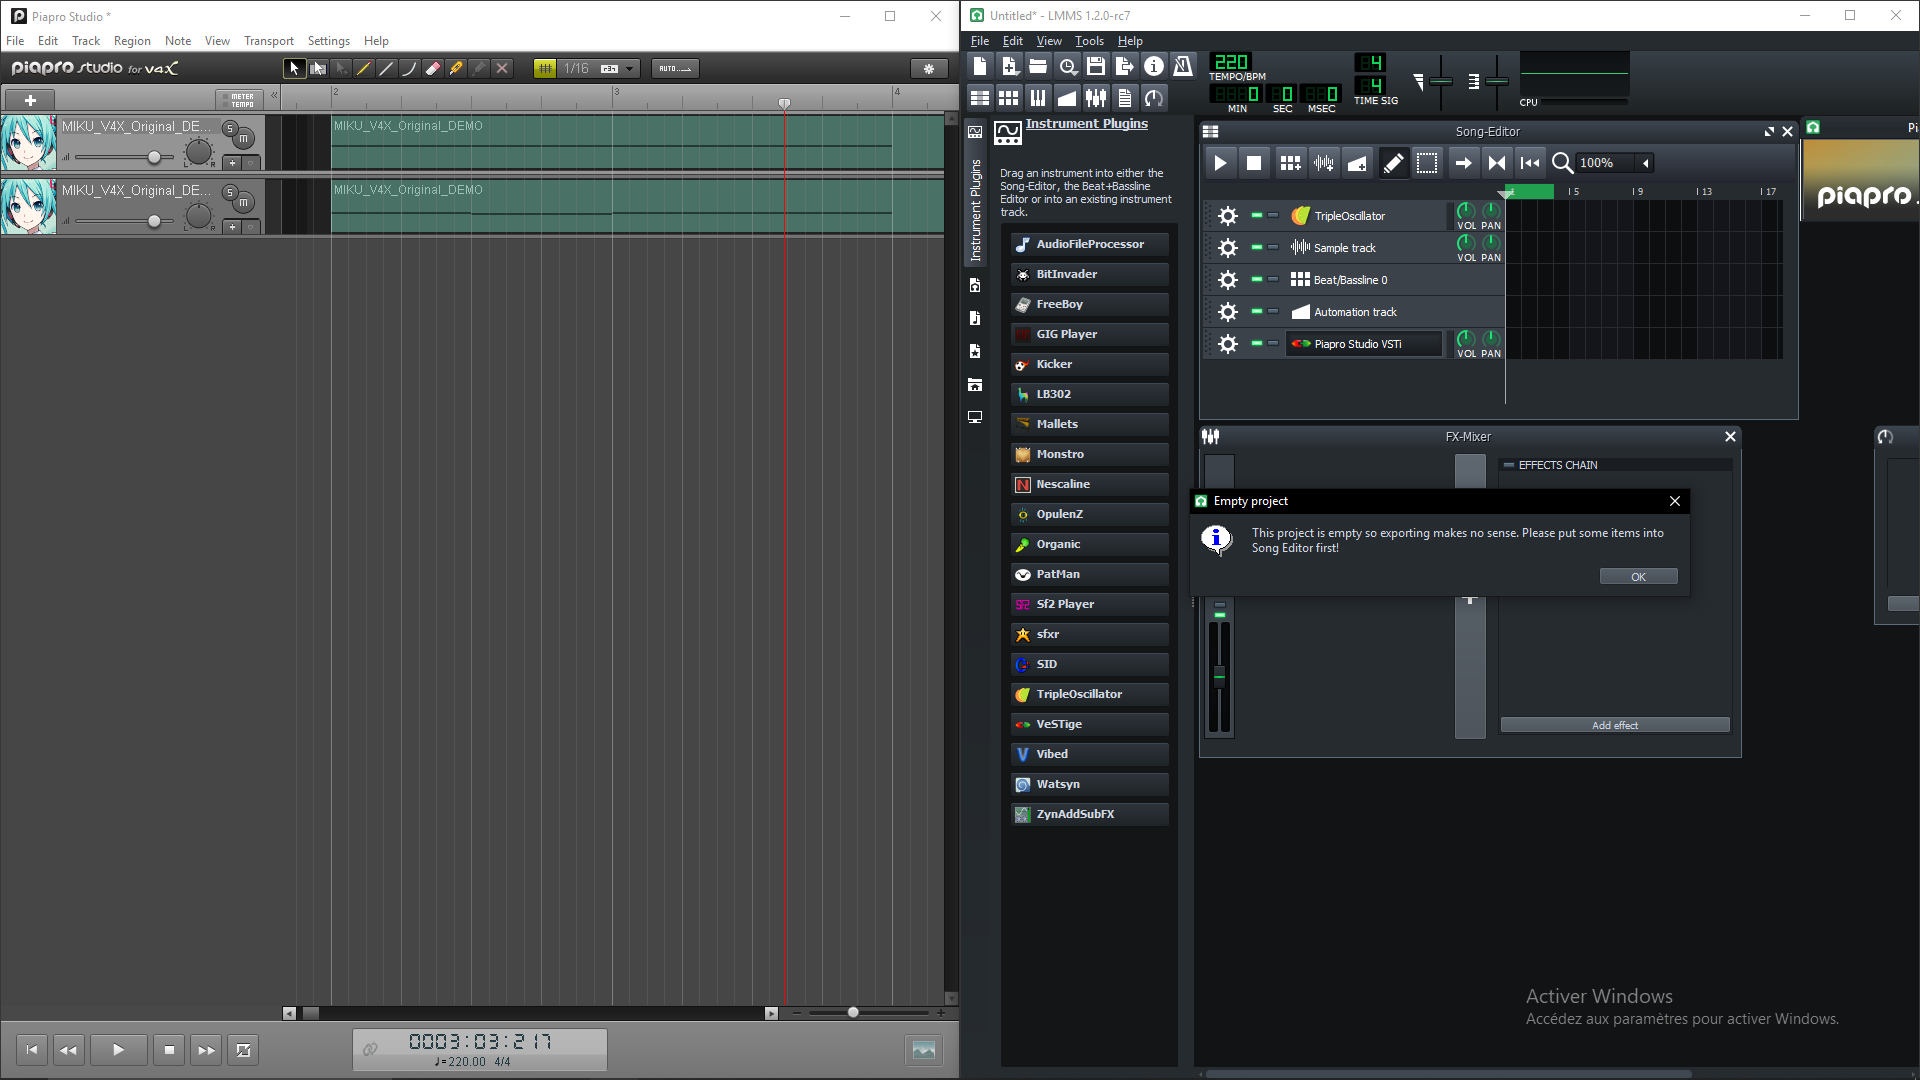Screen dimensions: 1920x1080
Task: Open the 1/16 grid resolution dropdown
Action: click(628, 68)
